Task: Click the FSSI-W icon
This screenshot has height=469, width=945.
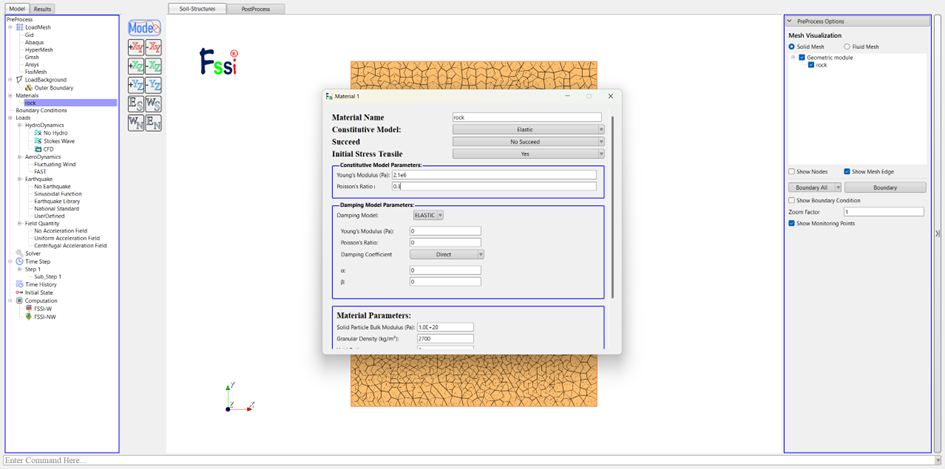Action: tap(28, 308)
